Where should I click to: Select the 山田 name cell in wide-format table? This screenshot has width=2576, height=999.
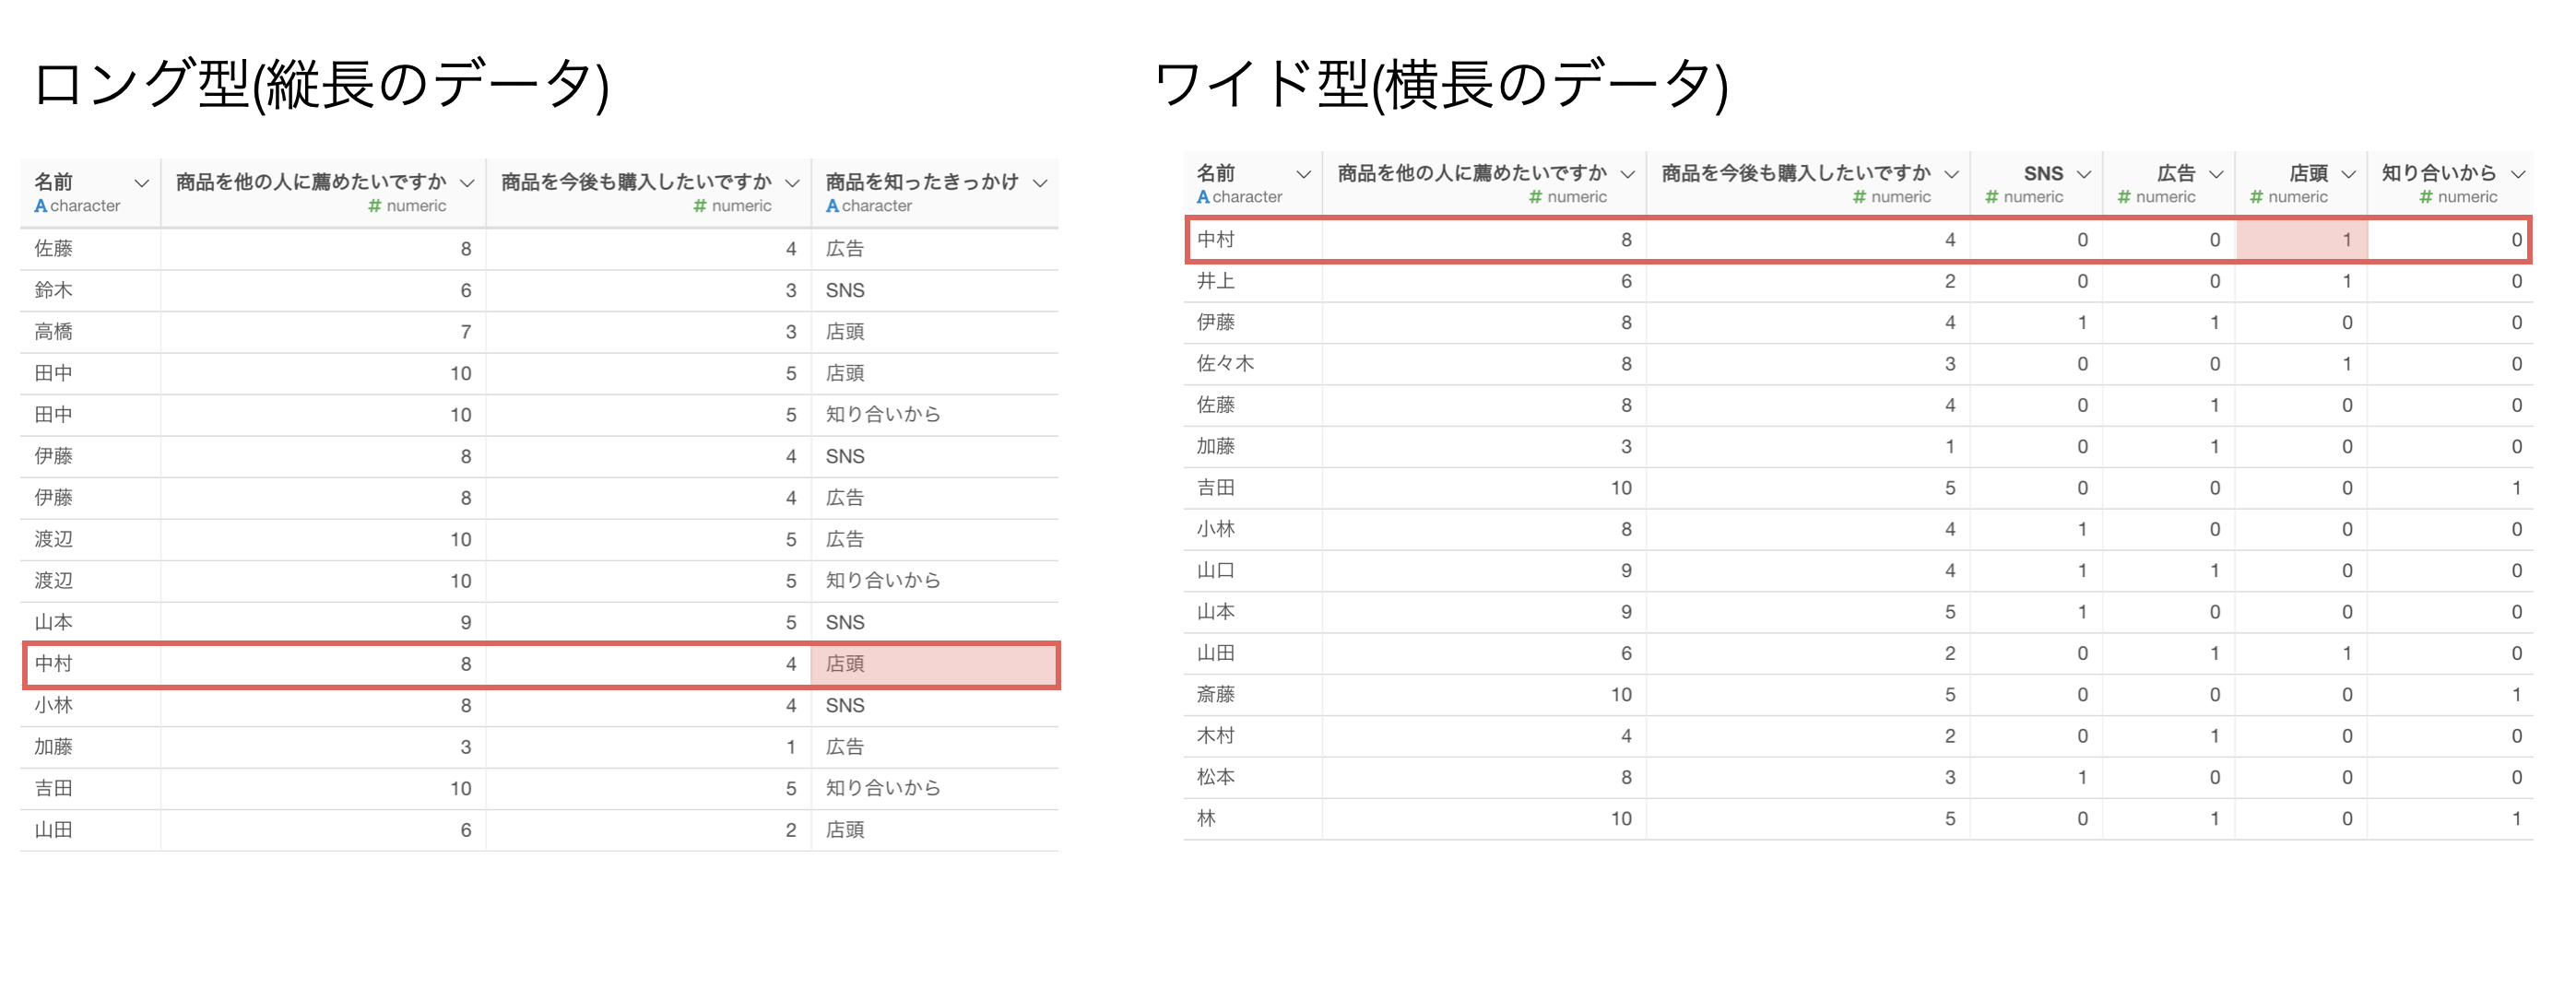point(1253,654)
